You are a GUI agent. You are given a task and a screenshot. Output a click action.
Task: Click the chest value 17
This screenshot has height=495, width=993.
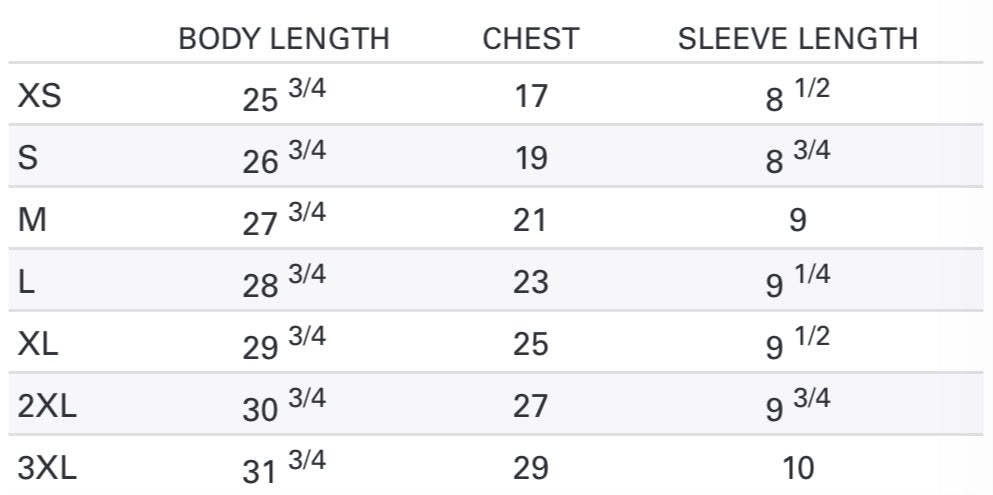click(x=531, y=97)
